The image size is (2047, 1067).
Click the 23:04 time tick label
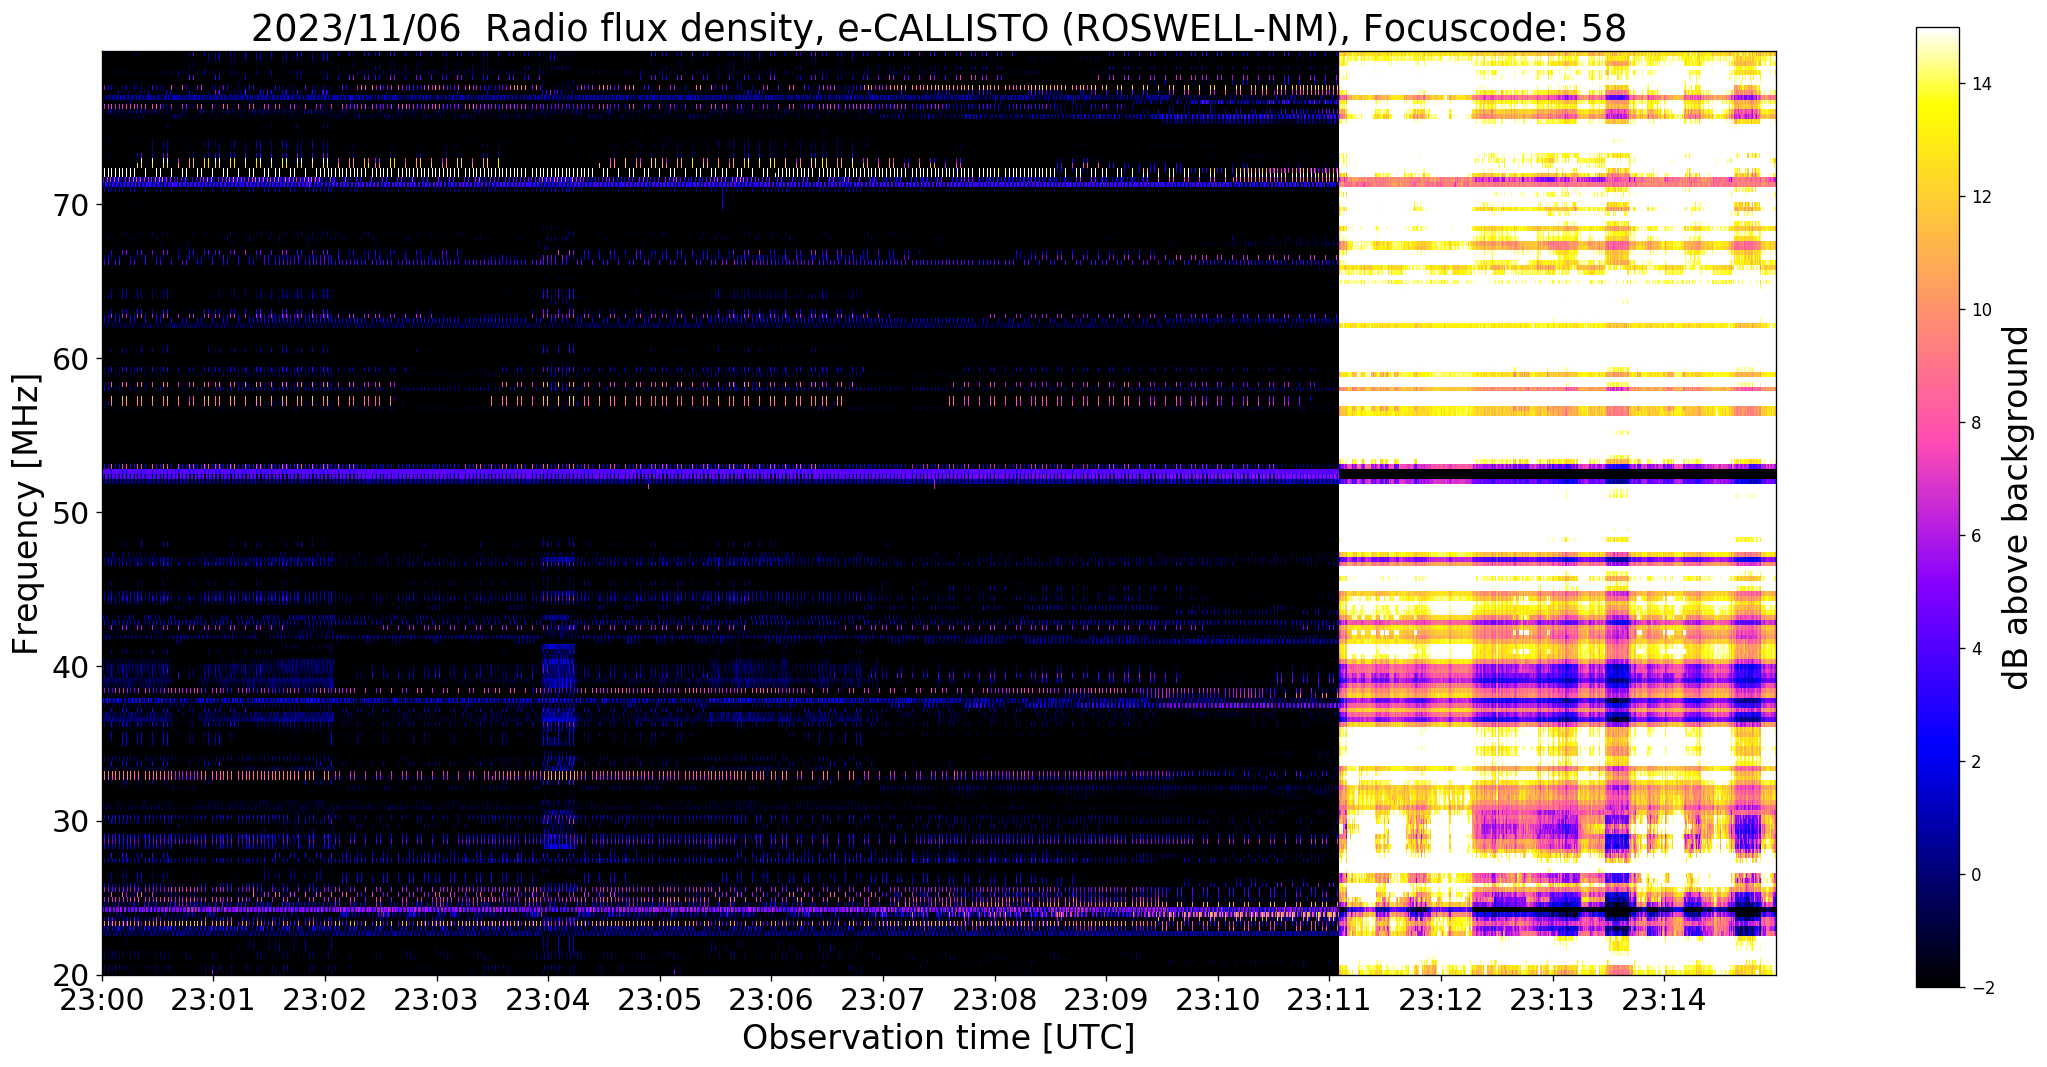pos(548,1000)
